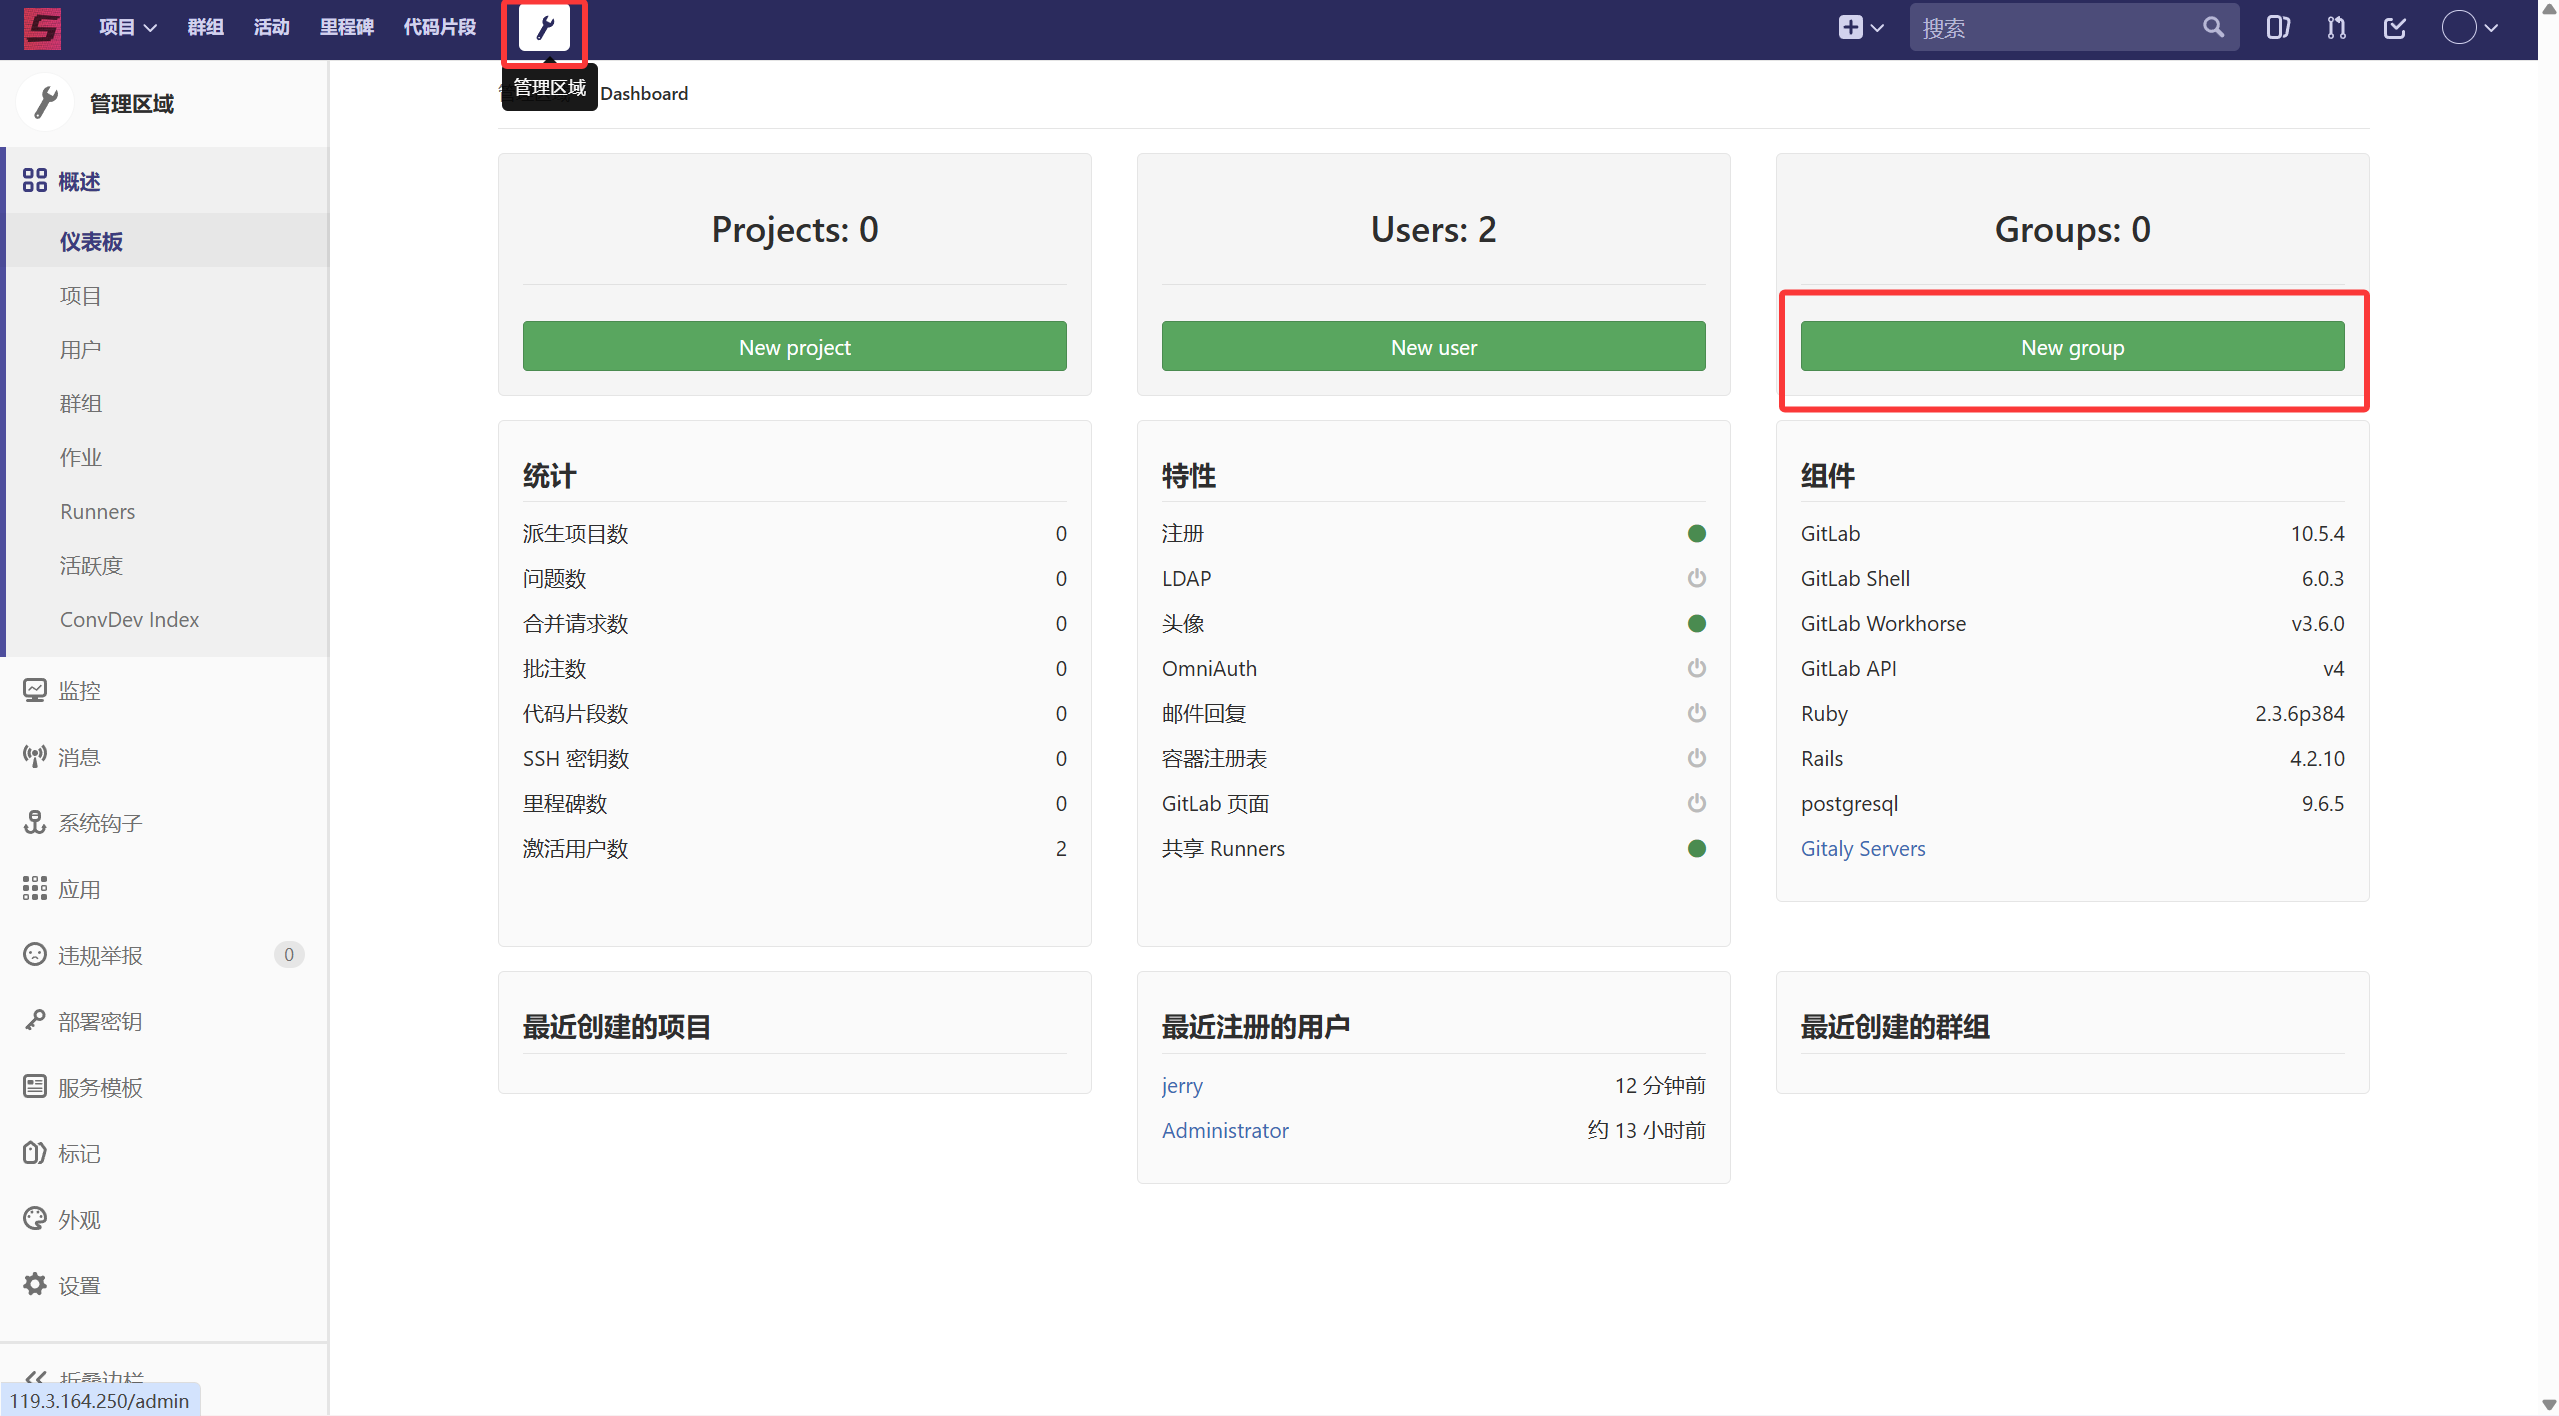Open 代码片段 in the top navigation

(440, 27)
